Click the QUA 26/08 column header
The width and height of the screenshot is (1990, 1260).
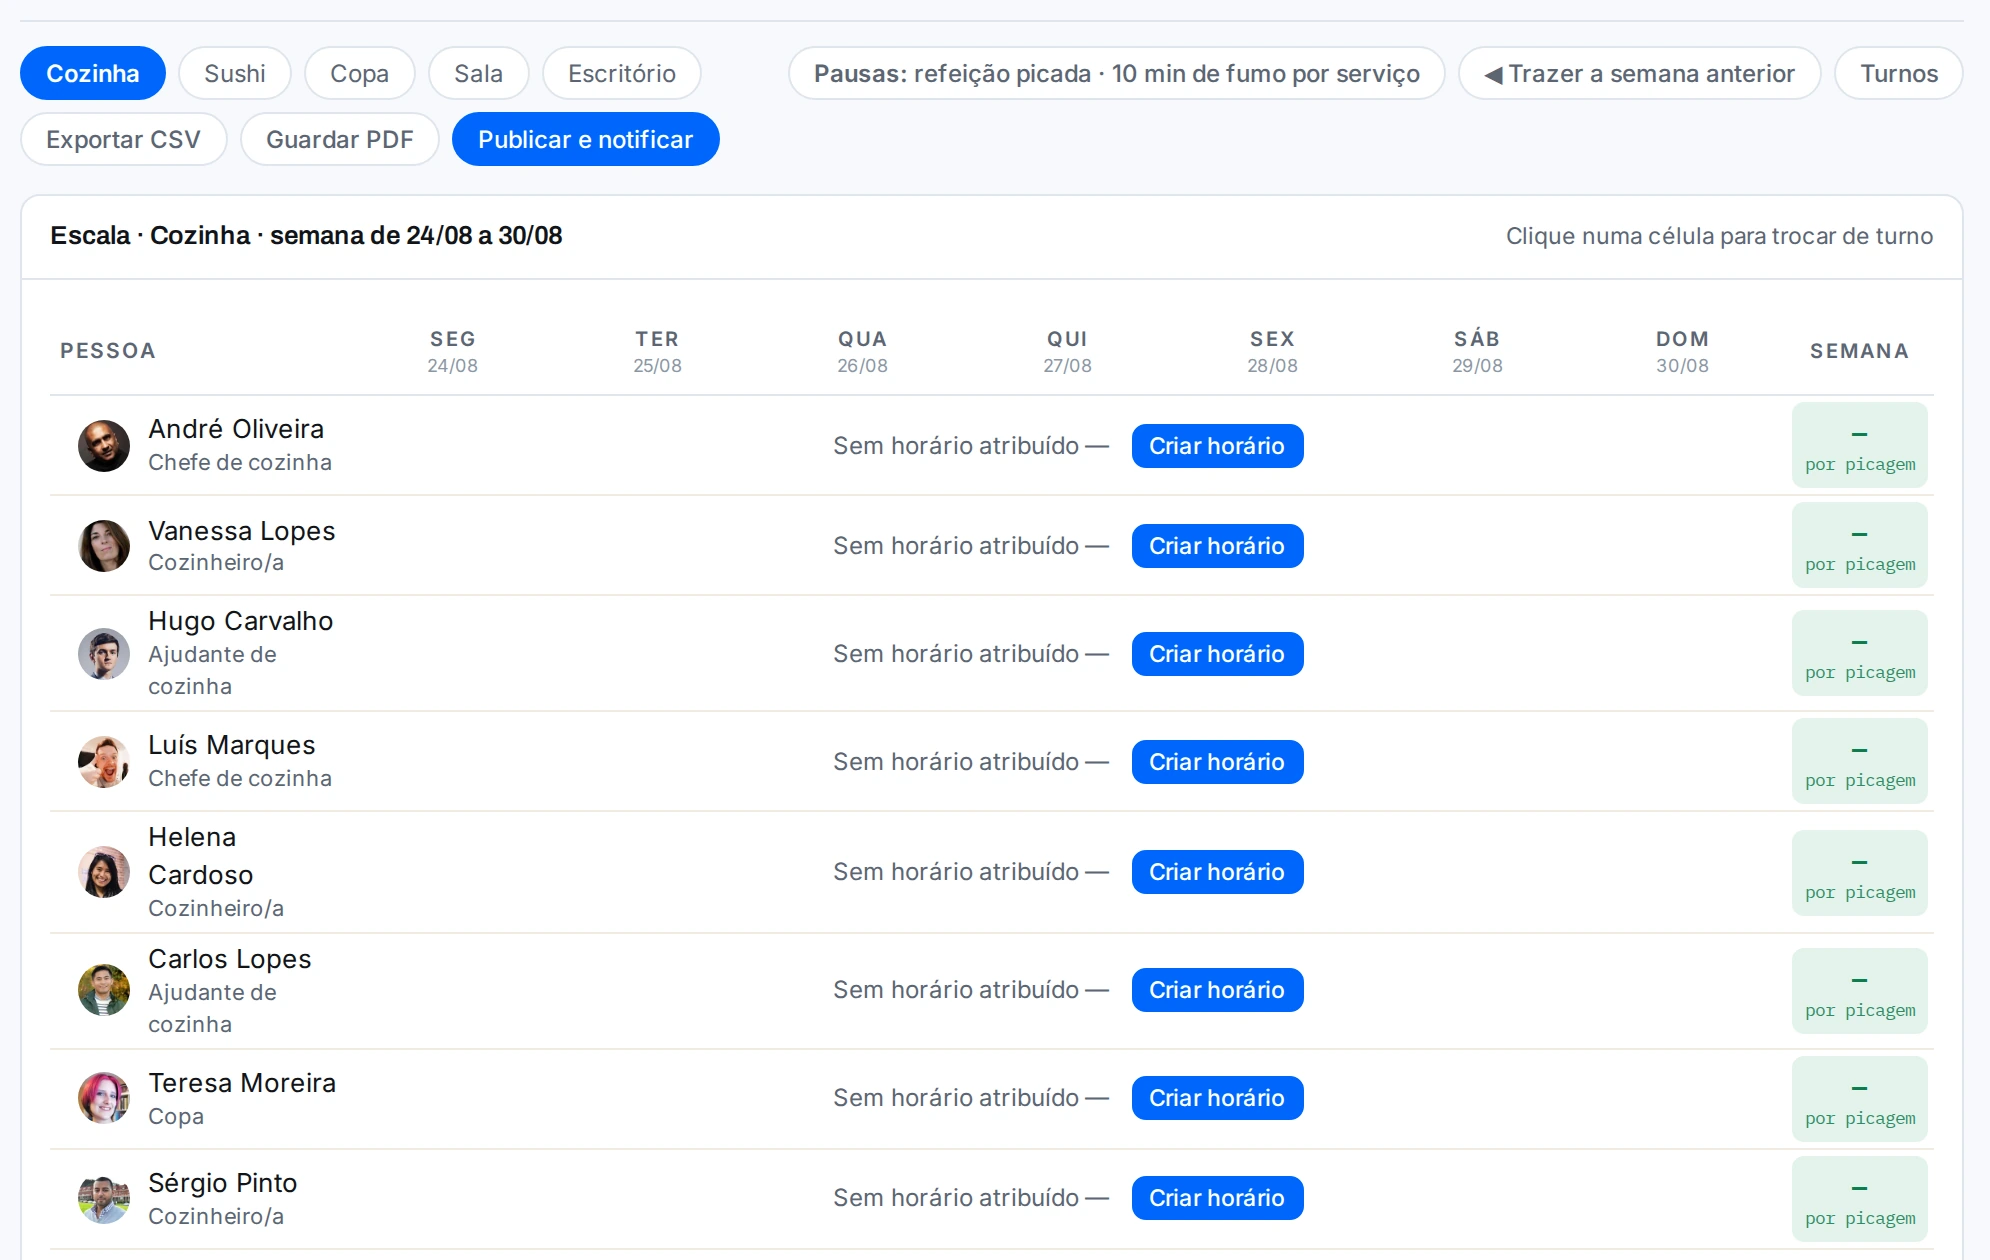click(862, 351)
